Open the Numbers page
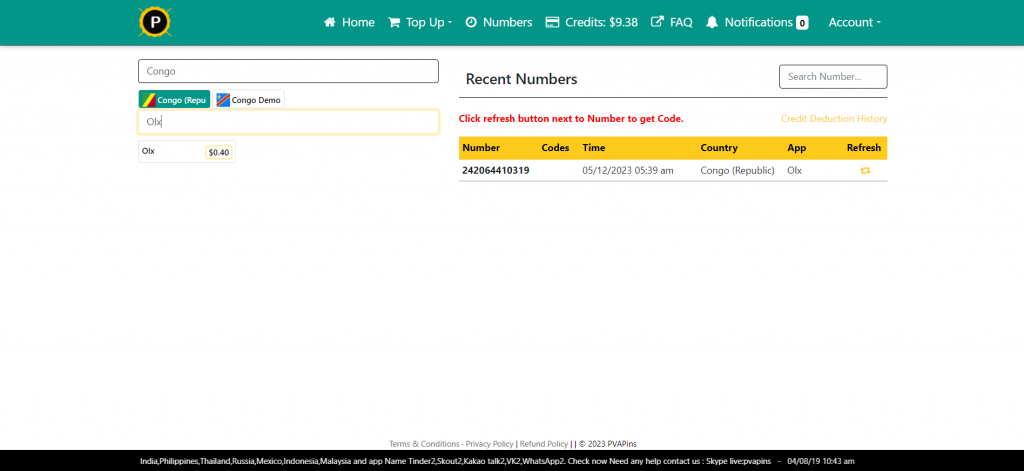 pos(499,22)
